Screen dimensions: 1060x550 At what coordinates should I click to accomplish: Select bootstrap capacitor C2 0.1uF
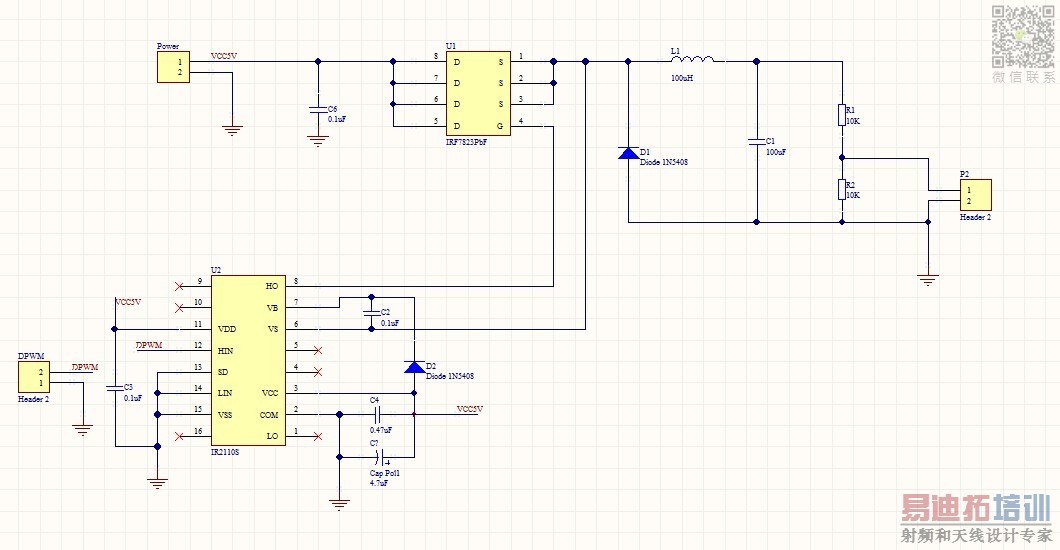click(371, 313)
